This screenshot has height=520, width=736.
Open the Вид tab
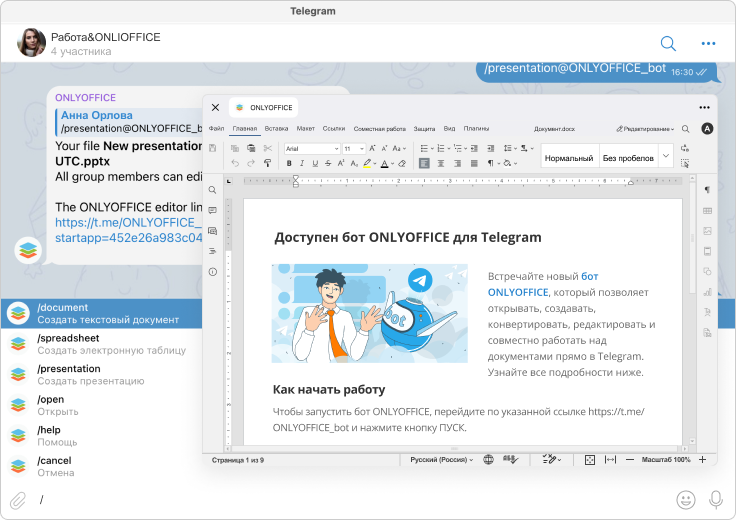coord(449,129)
